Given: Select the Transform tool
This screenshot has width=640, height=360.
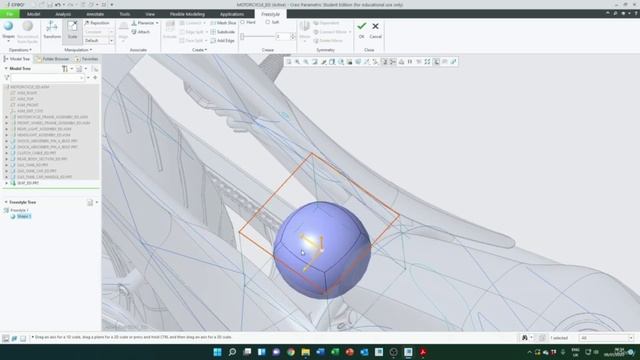Looking at the screenshot, I should (x=52, y=30).
